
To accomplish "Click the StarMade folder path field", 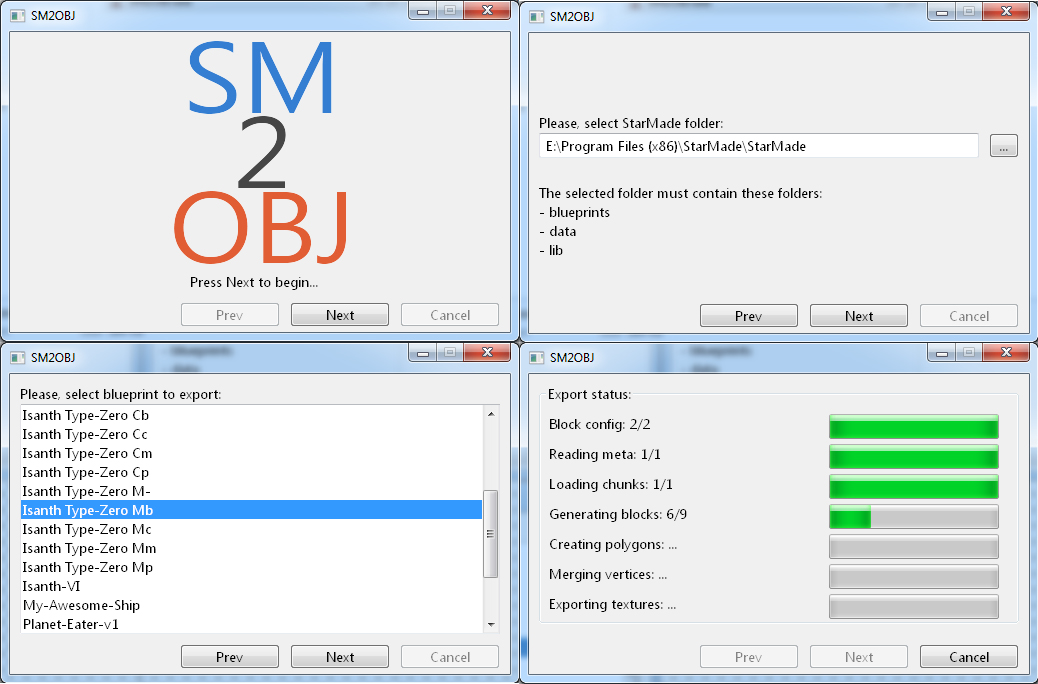I will [759, 146].
